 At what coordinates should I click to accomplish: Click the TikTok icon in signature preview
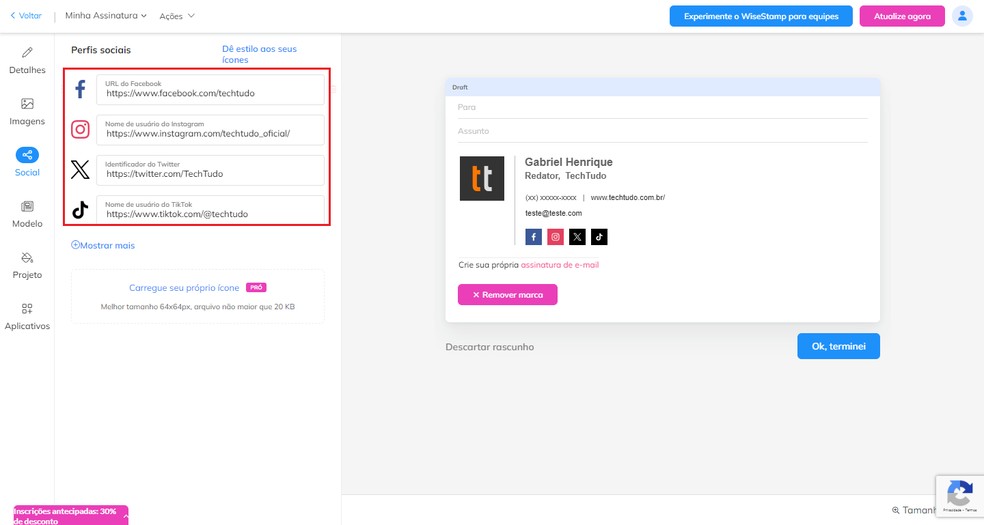pyautogui.click(x=599, y=237)
